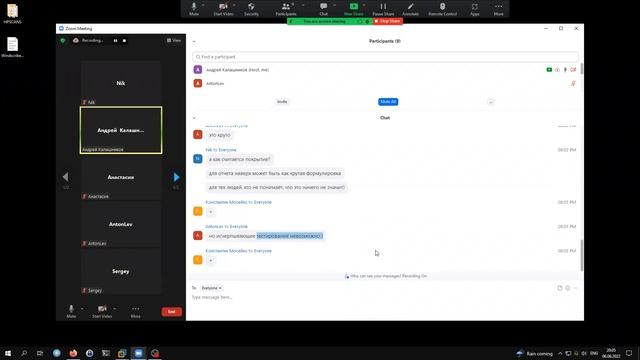Viewport: 640px width, 360px height.
Task: Click the red End button
Action: [x=171, y=312]
